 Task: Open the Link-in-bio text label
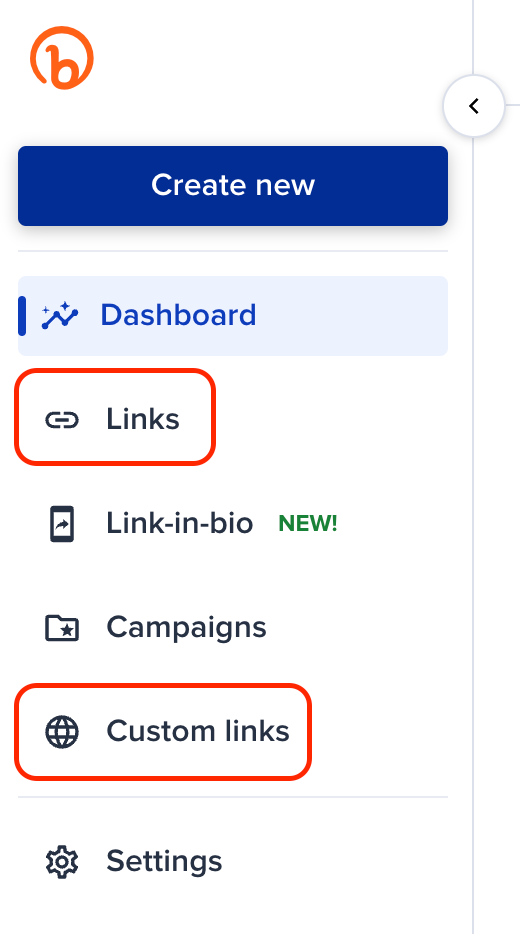pyautogui.click(x=180, y=523)
